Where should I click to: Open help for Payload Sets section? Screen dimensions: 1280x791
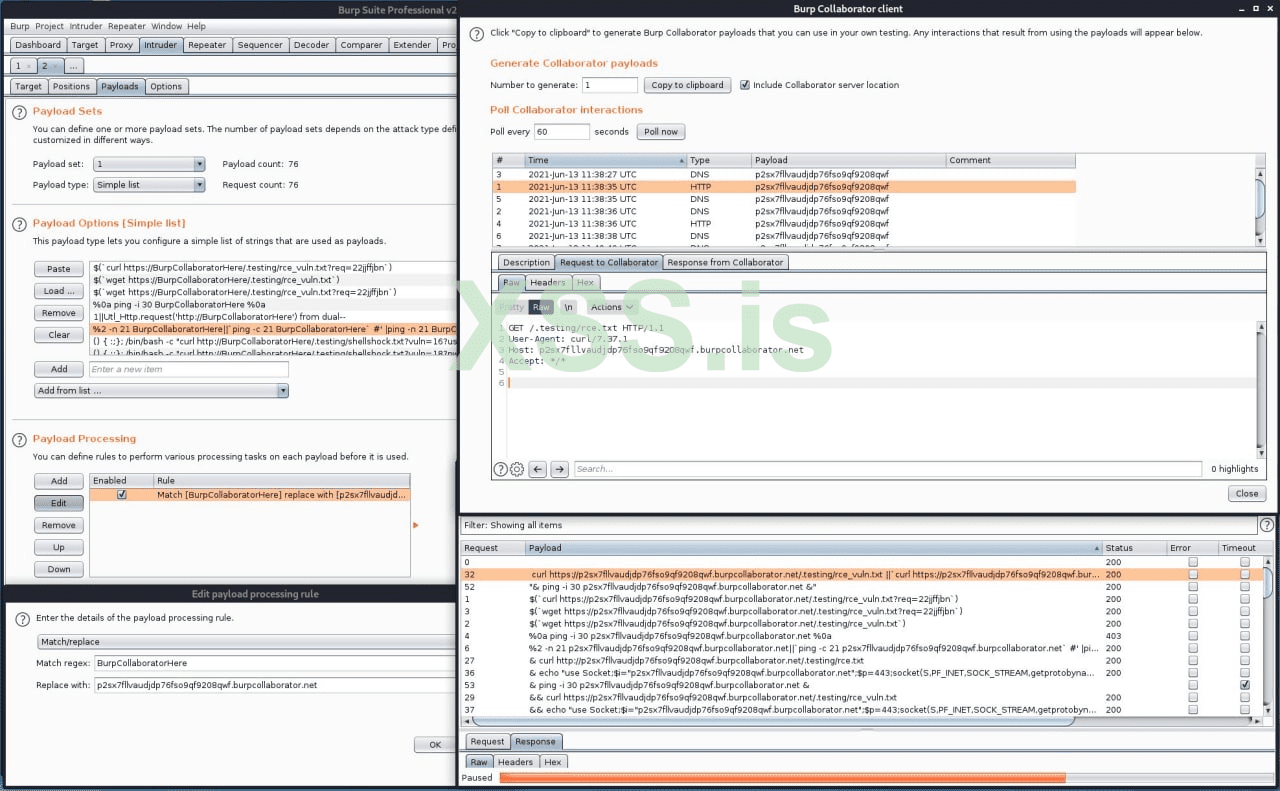[x=19, y=112]
